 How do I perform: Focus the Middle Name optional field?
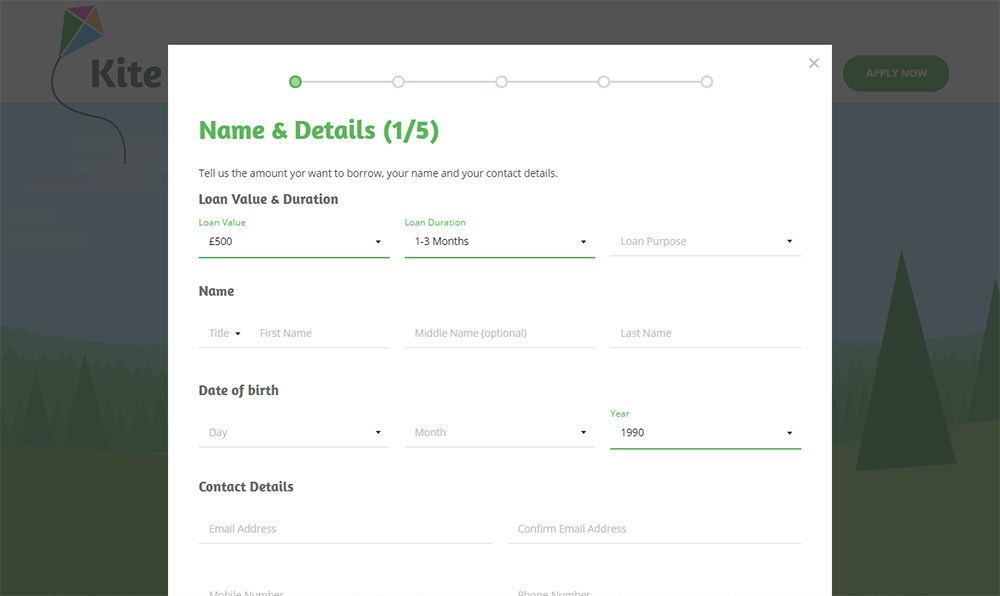click(x=499, y=334)
